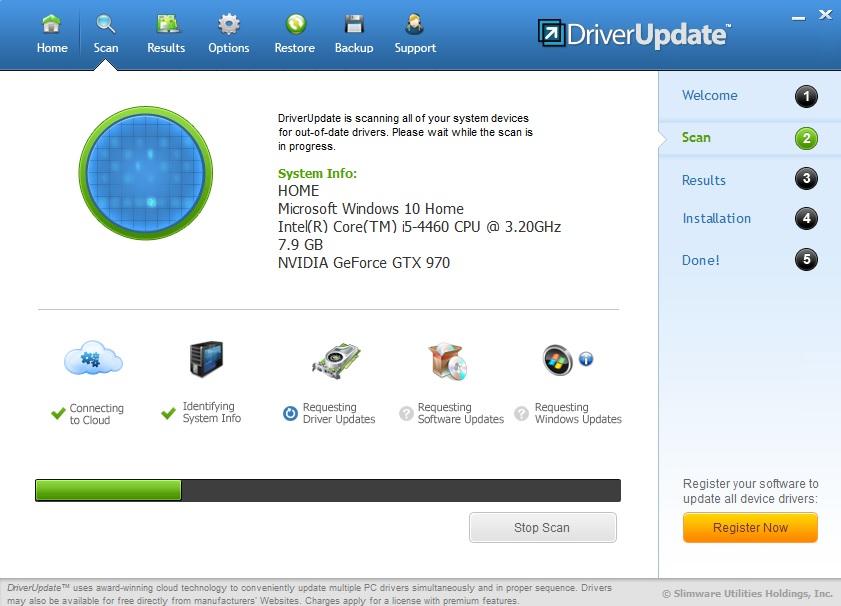841x606 pixels.
Task: Click the DriverUpdate logo
Action: [634, 34]
